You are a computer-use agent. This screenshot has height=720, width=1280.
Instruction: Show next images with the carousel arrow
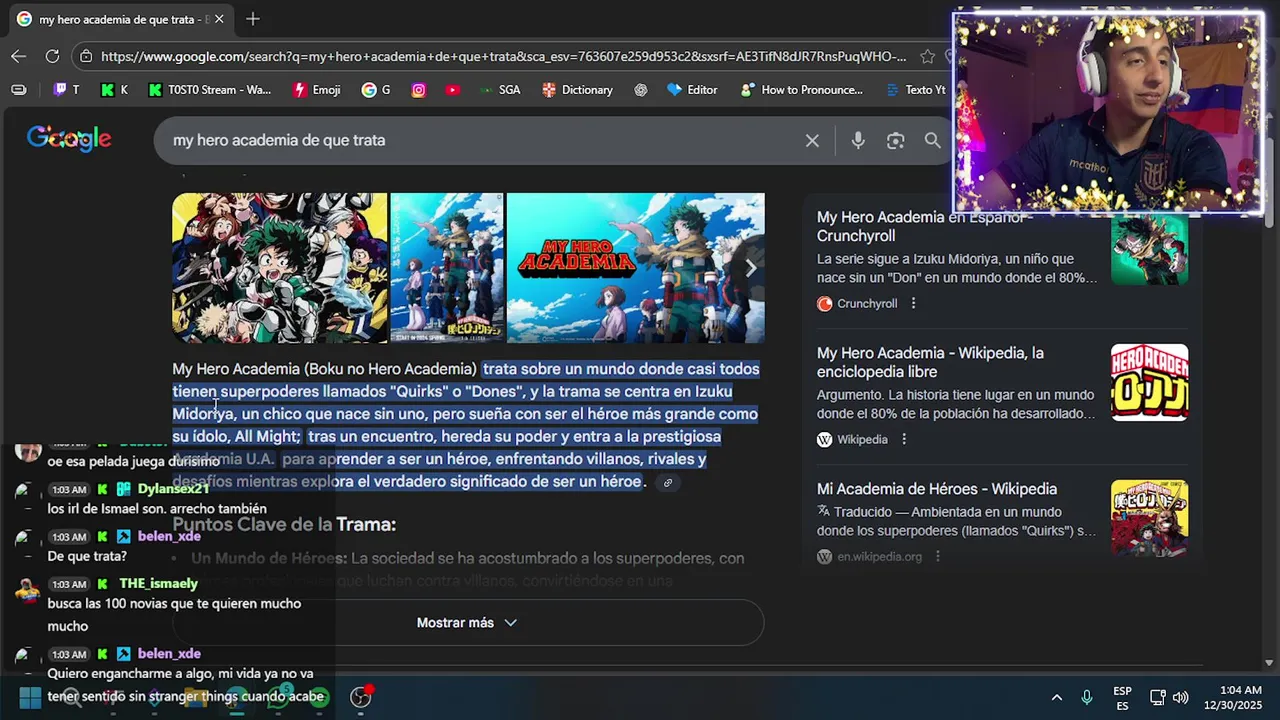click(x=751, y=268)
